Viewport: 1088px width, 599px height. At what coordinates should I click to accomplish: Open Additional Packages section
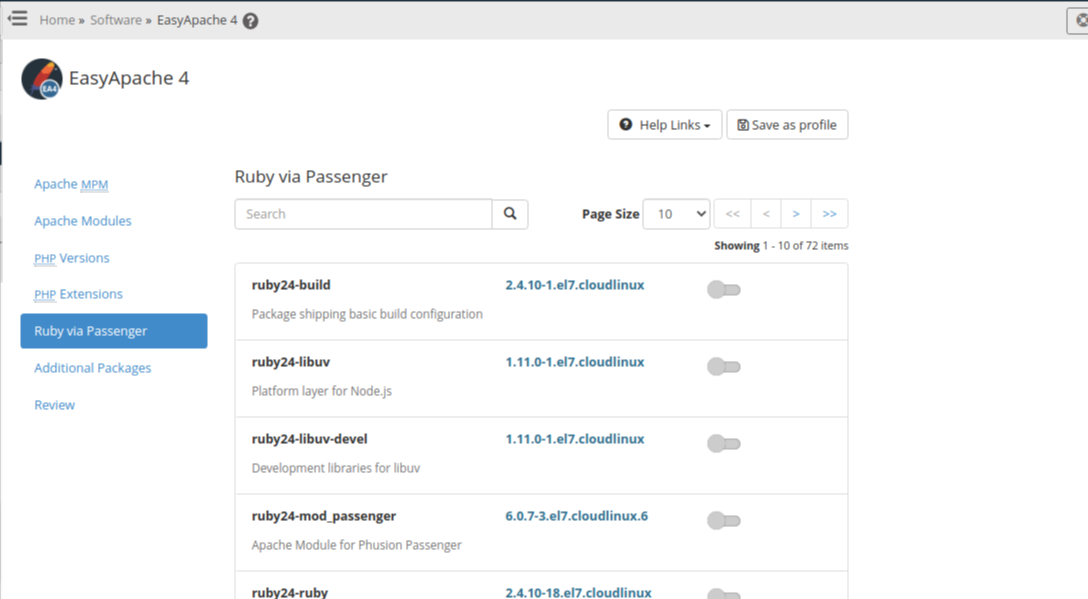coord(92,368)
